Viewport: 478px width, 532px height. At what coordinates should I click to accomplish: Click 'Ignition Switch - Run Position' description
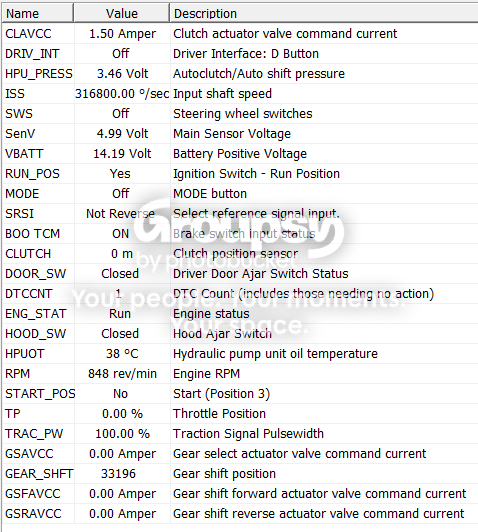click(256, 174)
